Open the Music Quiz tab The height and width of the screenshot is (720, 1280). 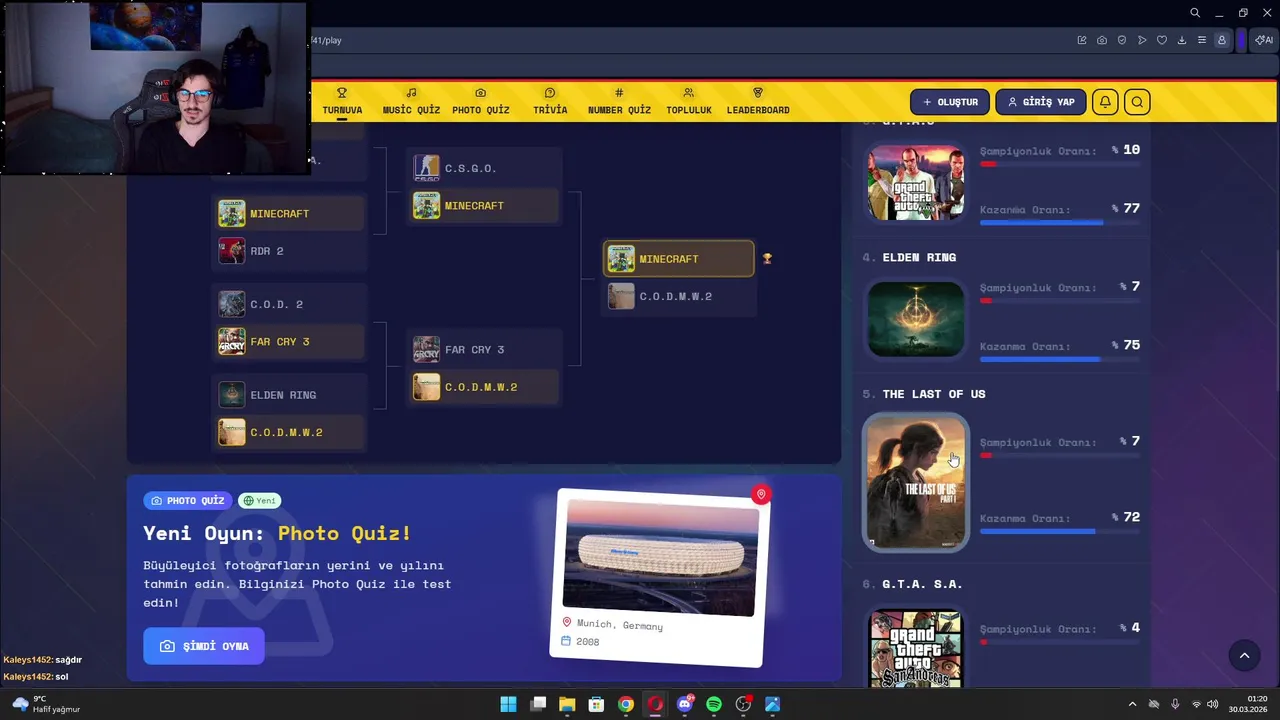point(411,101)
